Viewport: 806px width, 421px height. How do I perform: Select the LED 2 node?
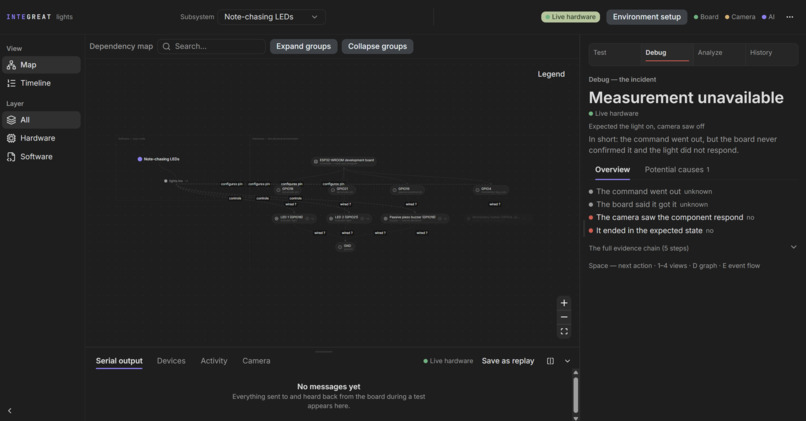[x=350, y=218]
